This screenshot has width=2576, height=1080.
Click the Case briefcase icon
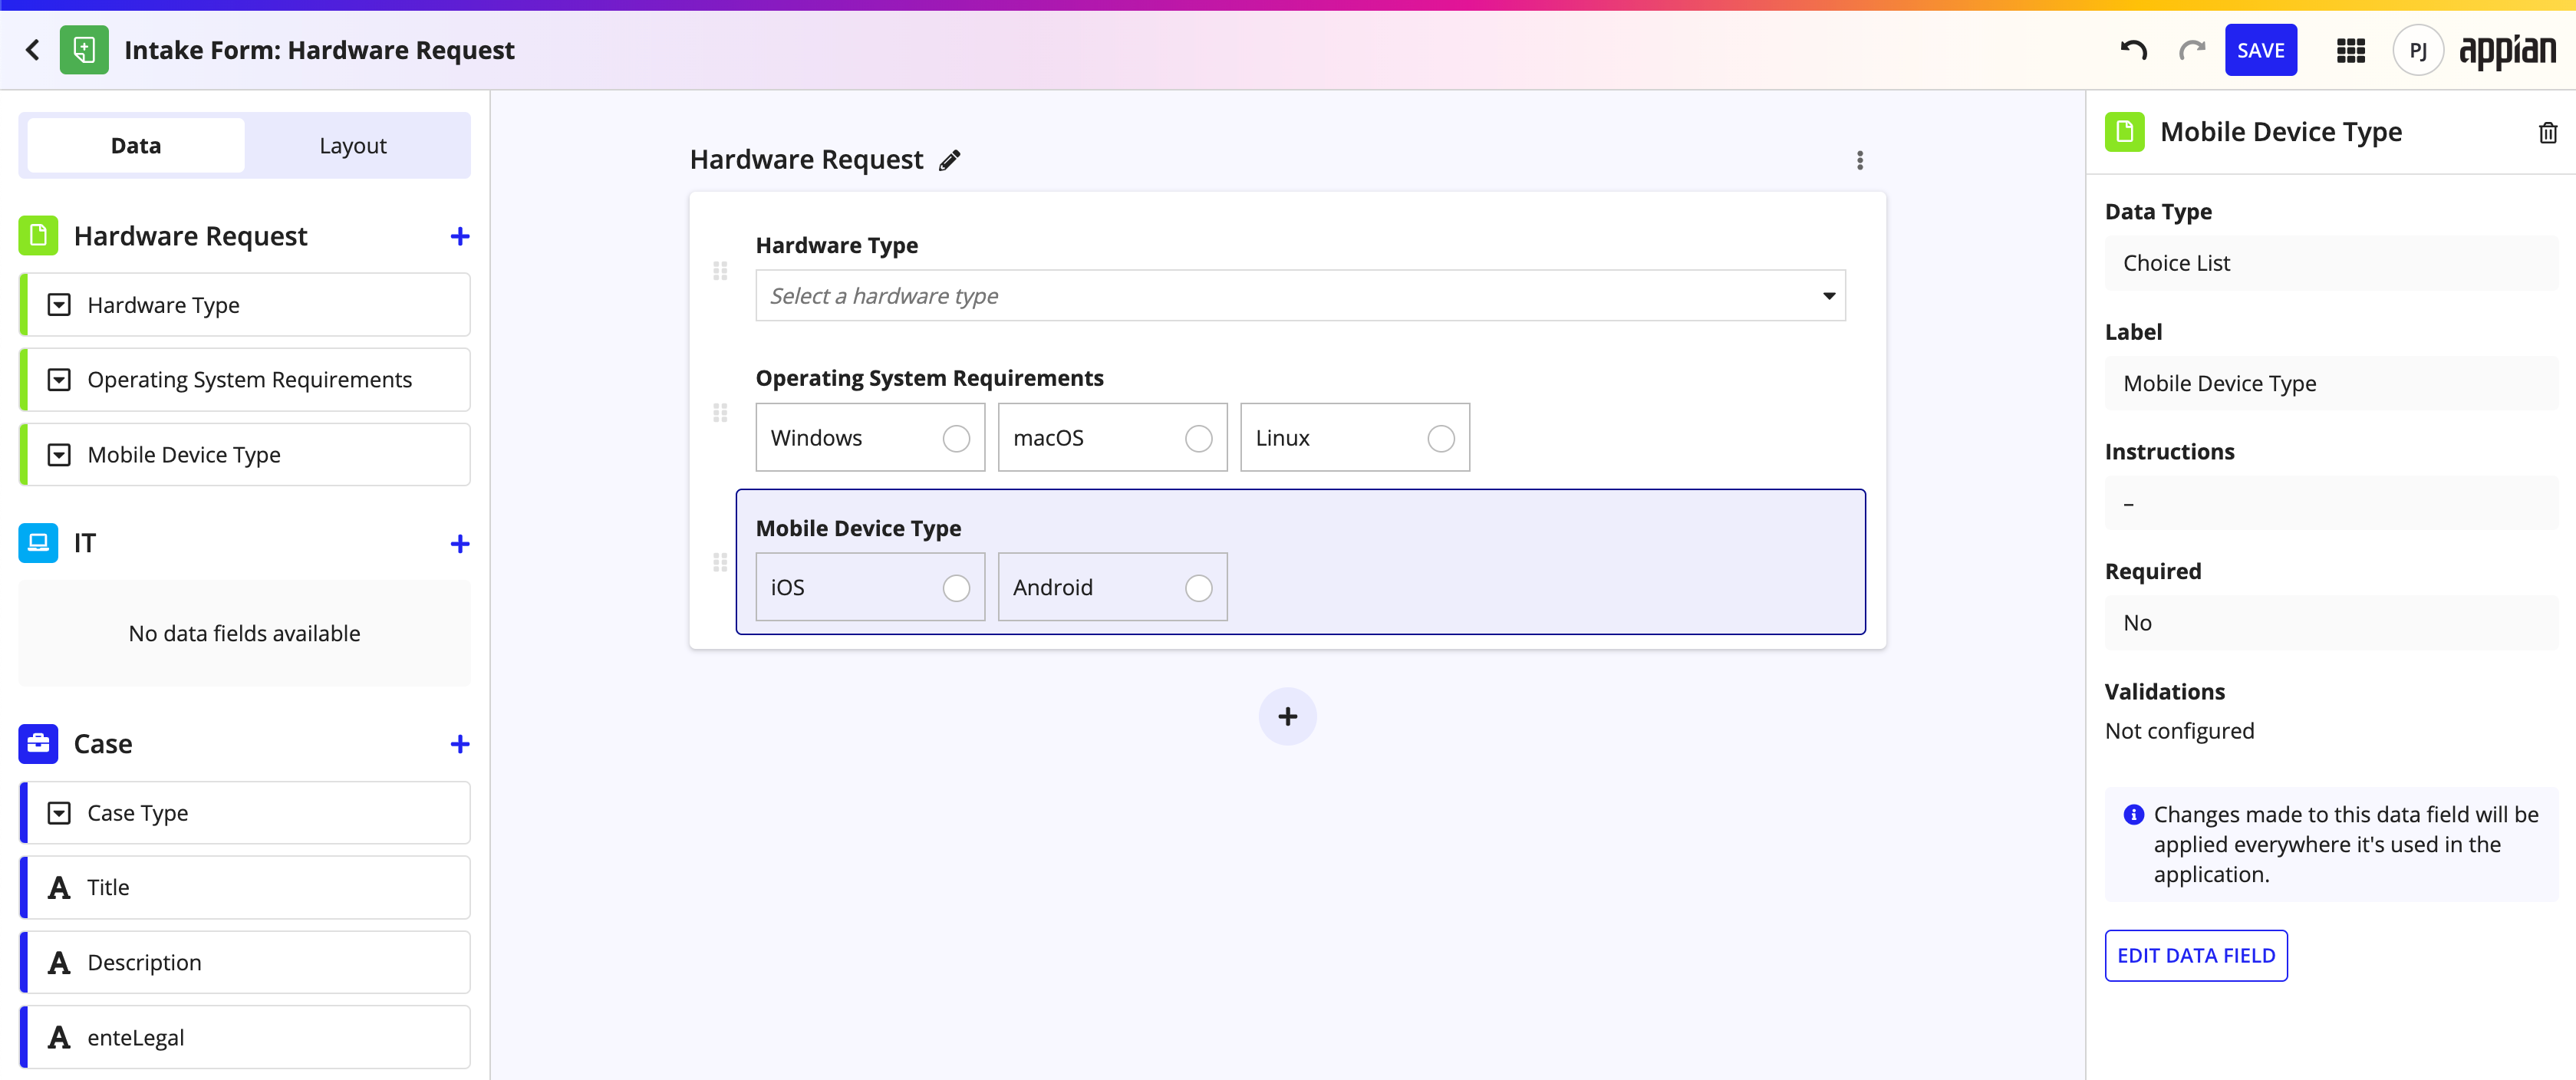click(x=38, y=743)
